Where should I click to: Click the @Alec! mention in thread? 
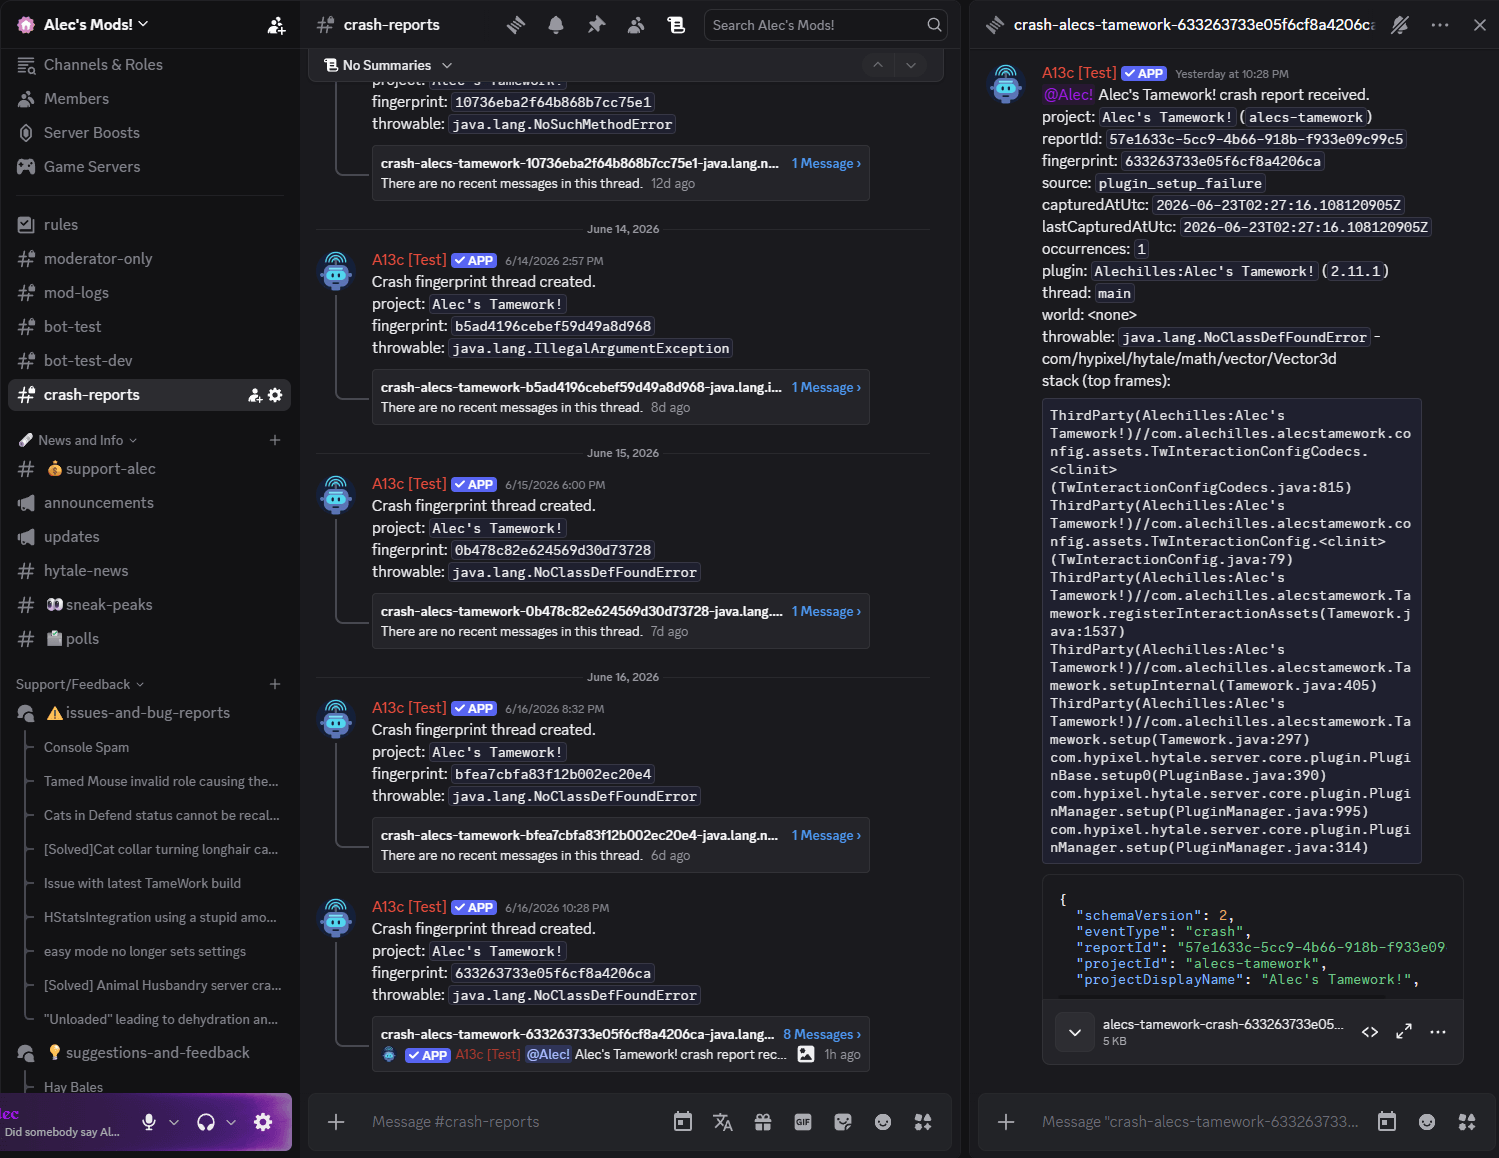coord(1068,95)
